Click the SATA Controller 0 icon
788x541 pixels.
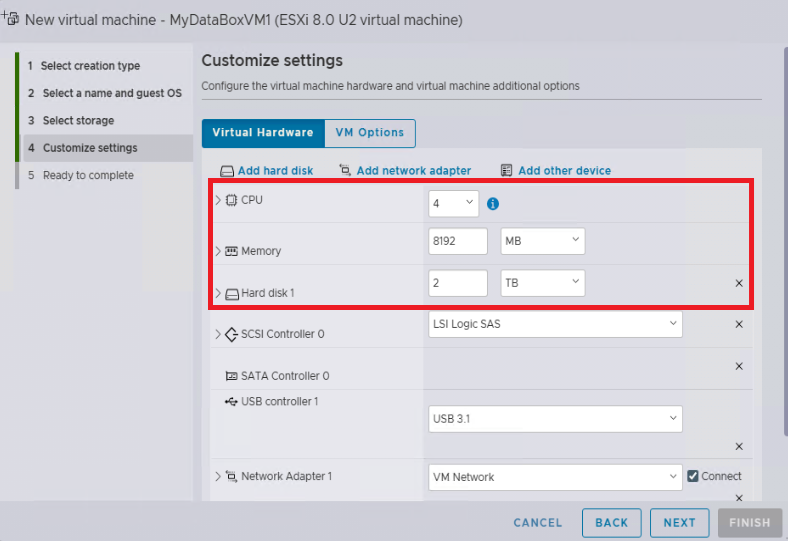coord(231,376)
